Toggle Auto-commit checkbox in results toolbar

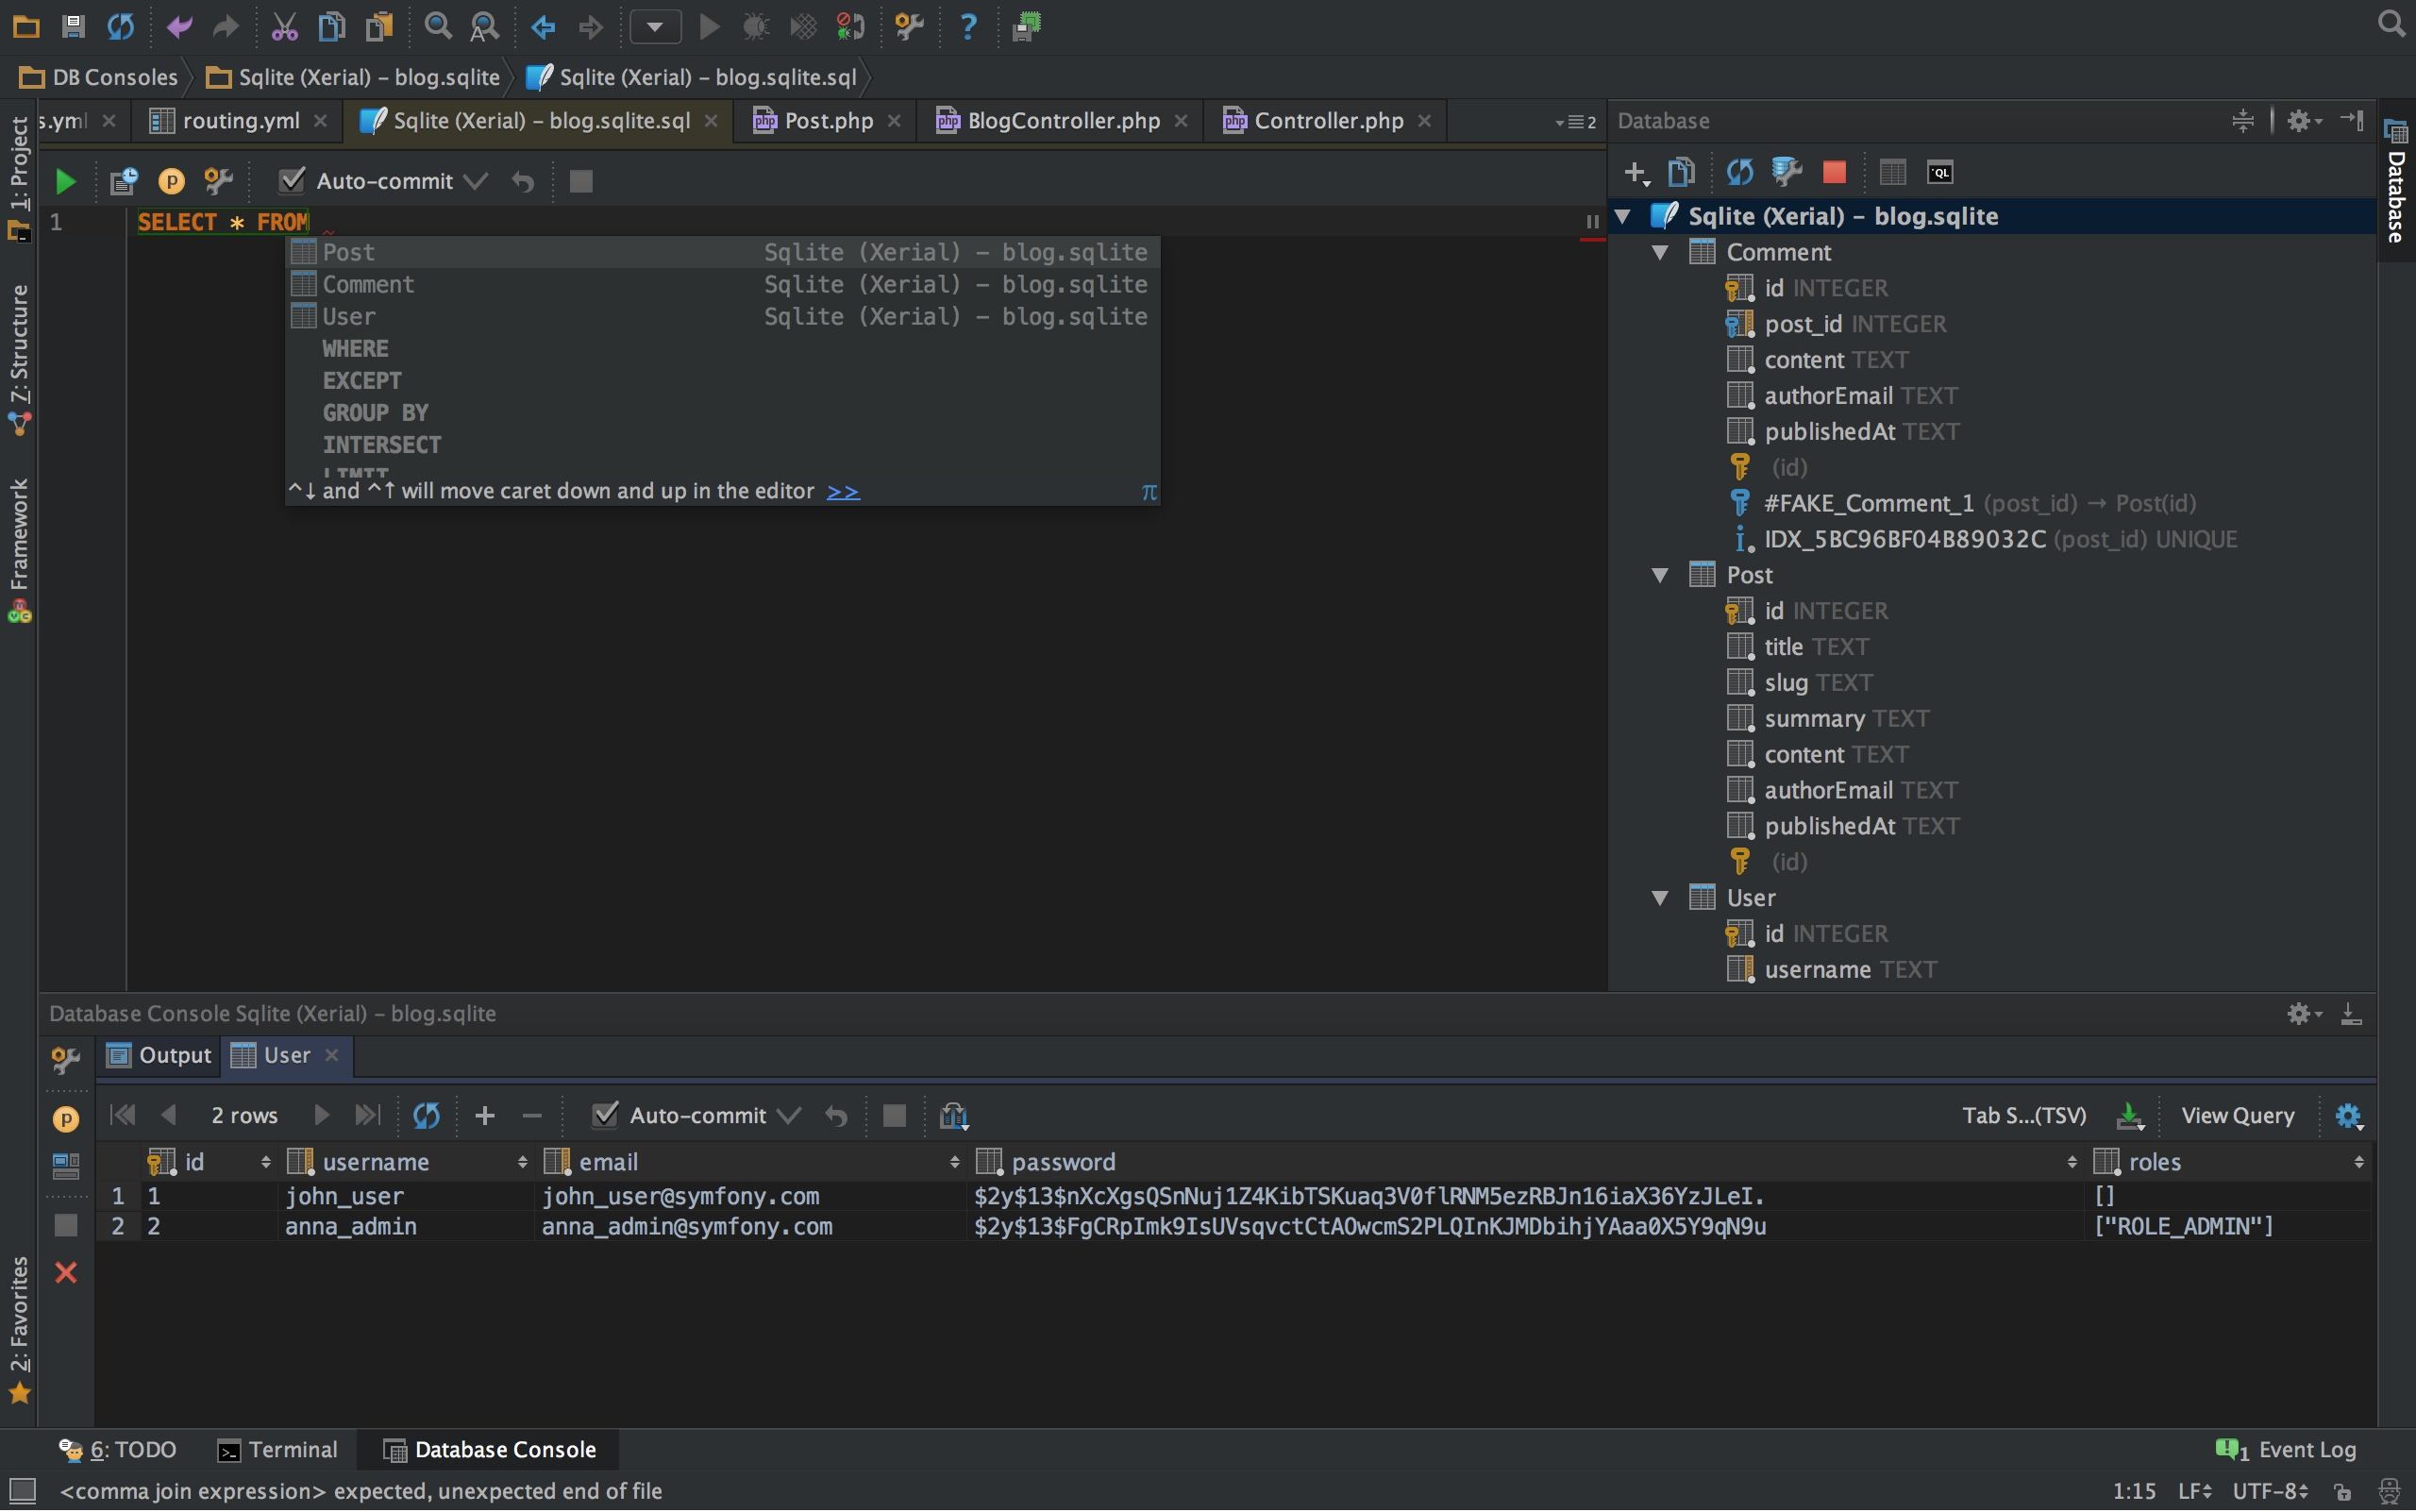tap(605, 1115)
